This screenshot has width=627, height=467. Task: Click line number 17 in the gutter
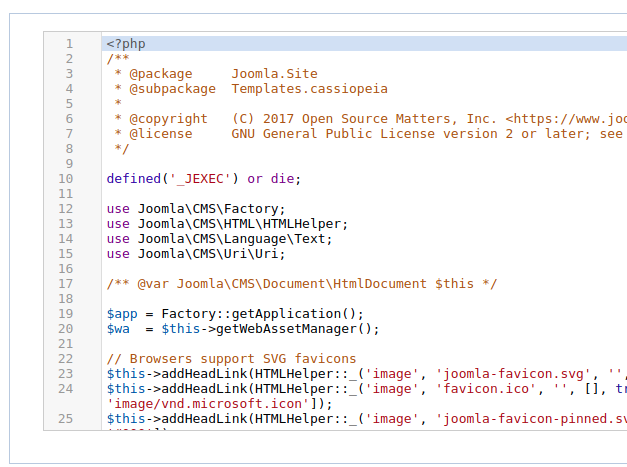pos(66,284)
